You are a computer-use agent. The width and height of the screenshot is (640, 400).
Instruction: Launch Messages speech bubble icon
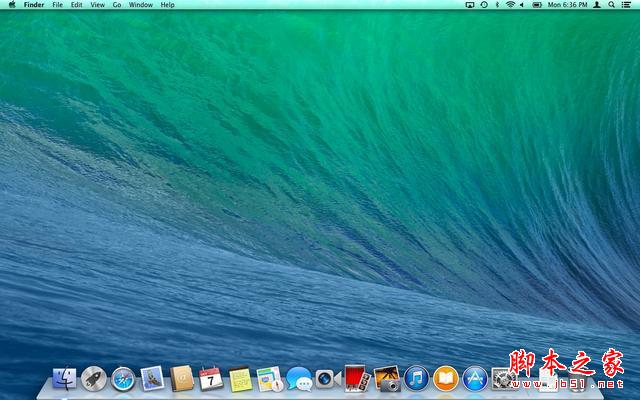tap(298, 378)
